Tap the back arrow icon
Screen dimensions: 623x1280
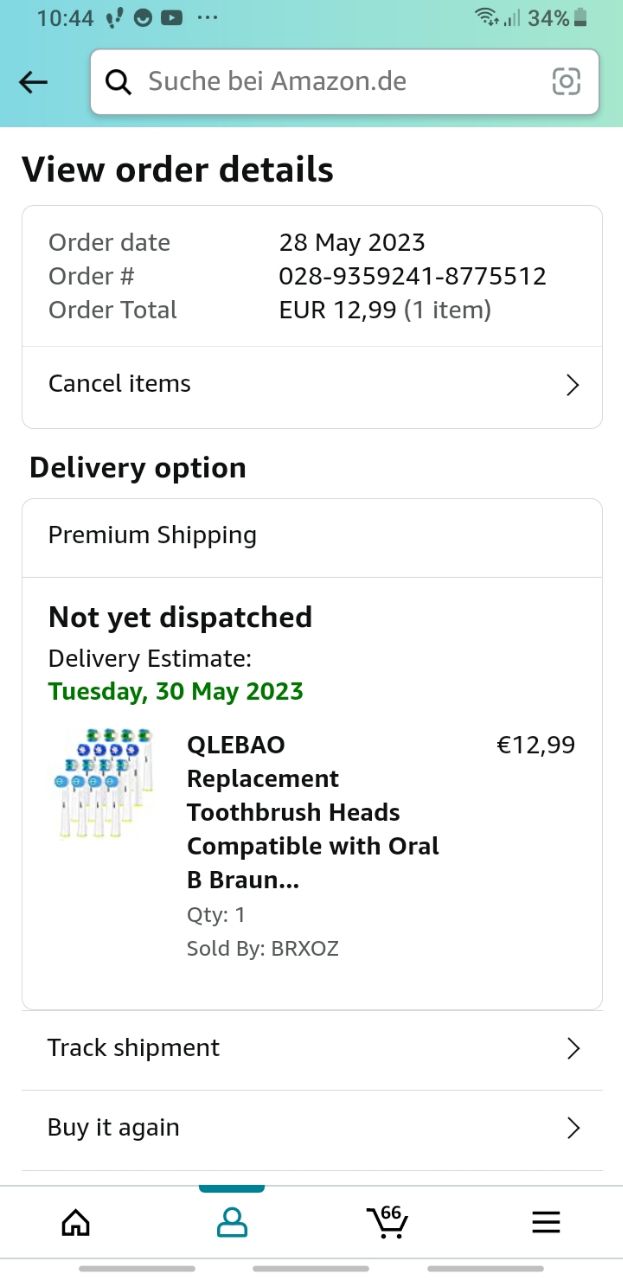[33, 82]
